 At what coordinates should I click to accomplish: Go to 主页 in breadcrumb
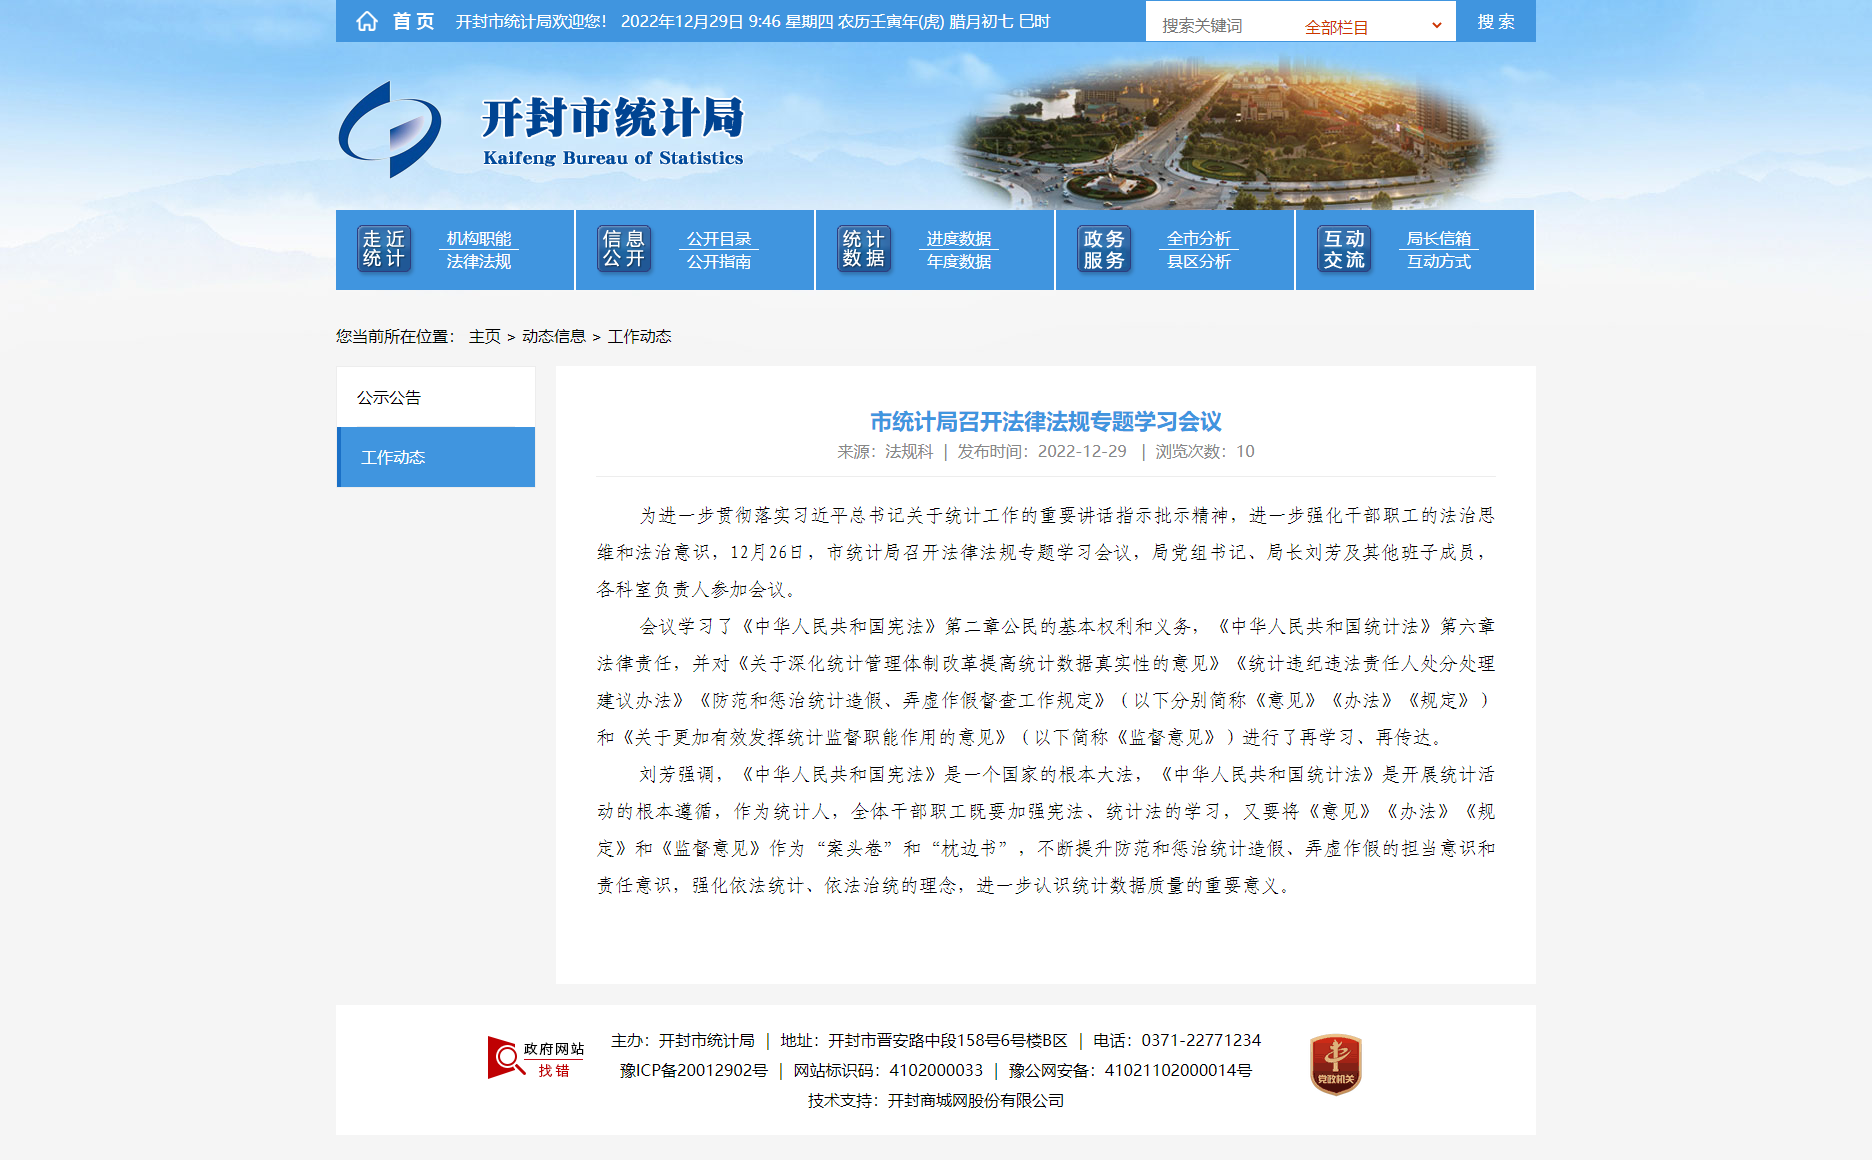(x=485, y=336)
